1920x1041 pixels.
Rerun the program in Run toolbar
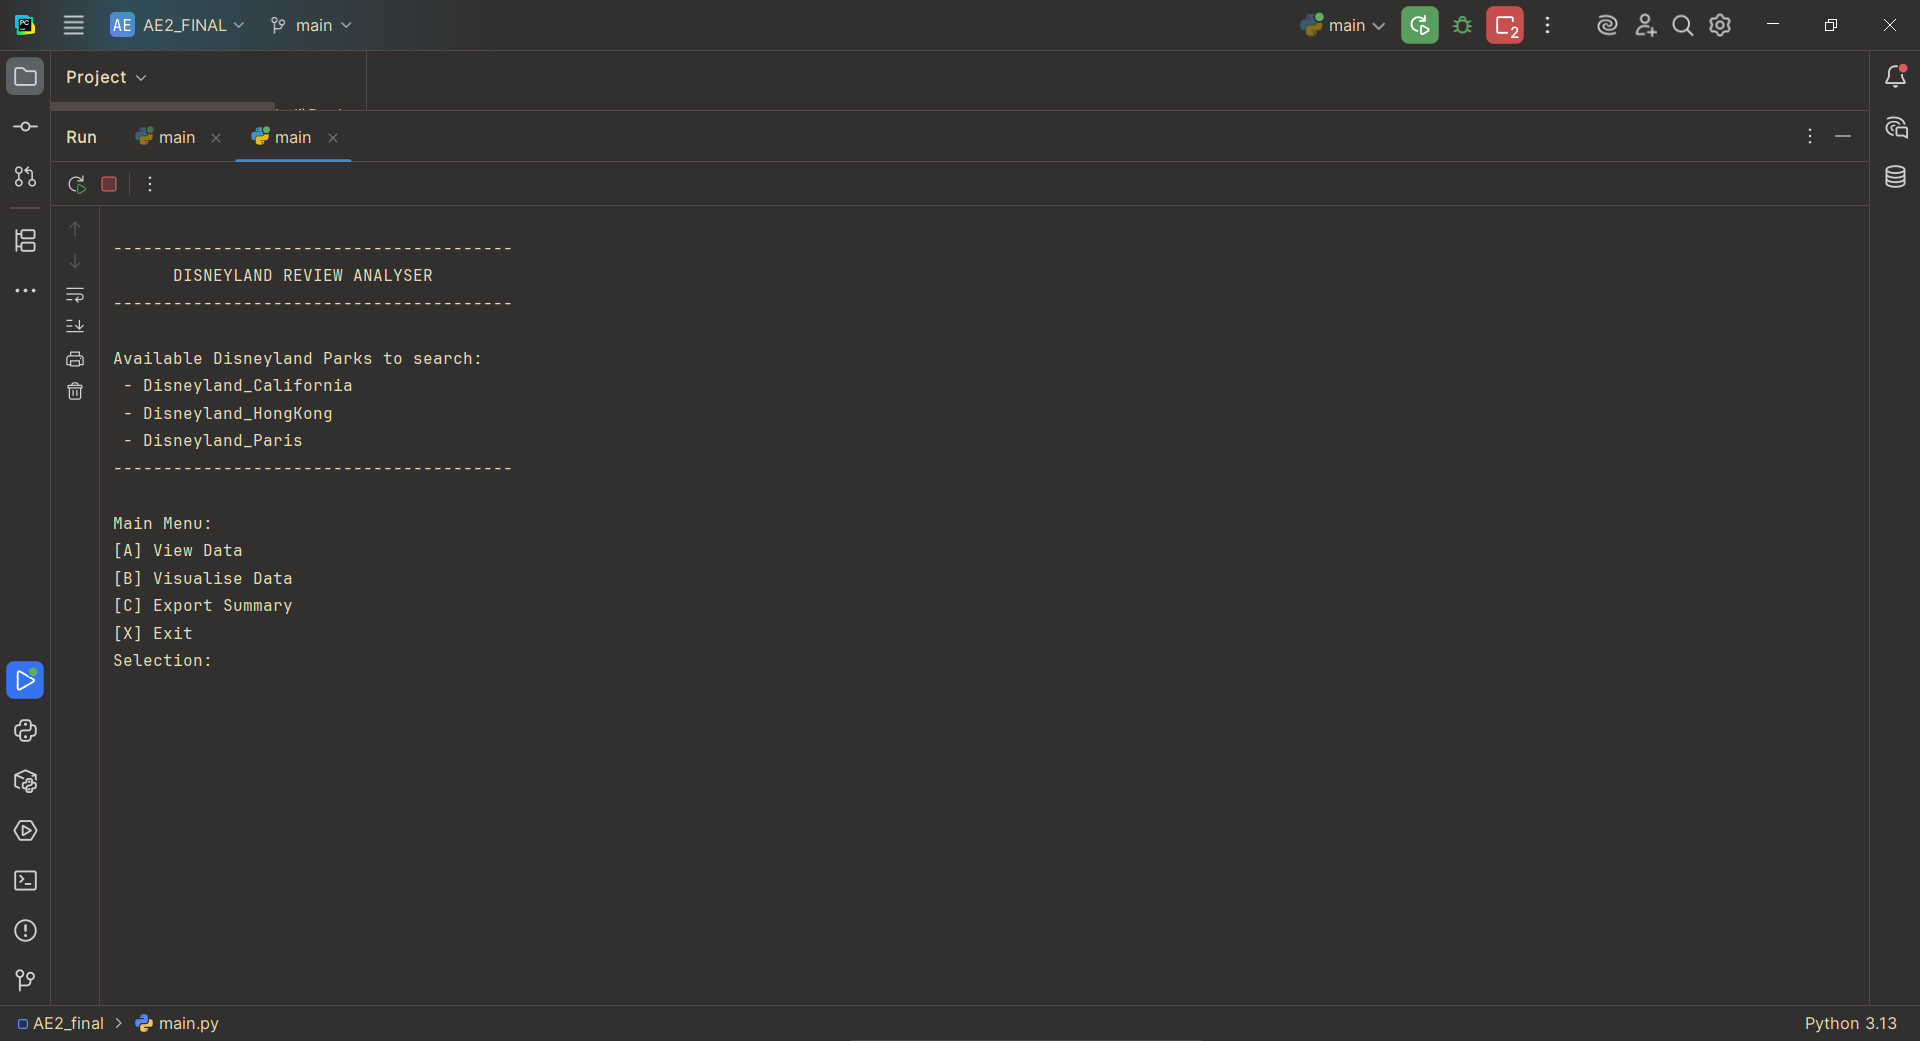coord(76,184)
